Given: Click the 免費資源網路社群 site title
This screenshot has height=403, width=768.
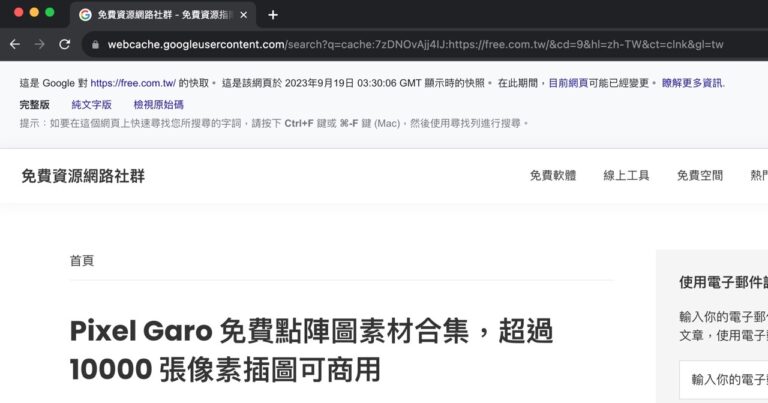Looking at the screenshot, I should click(83, 176).
